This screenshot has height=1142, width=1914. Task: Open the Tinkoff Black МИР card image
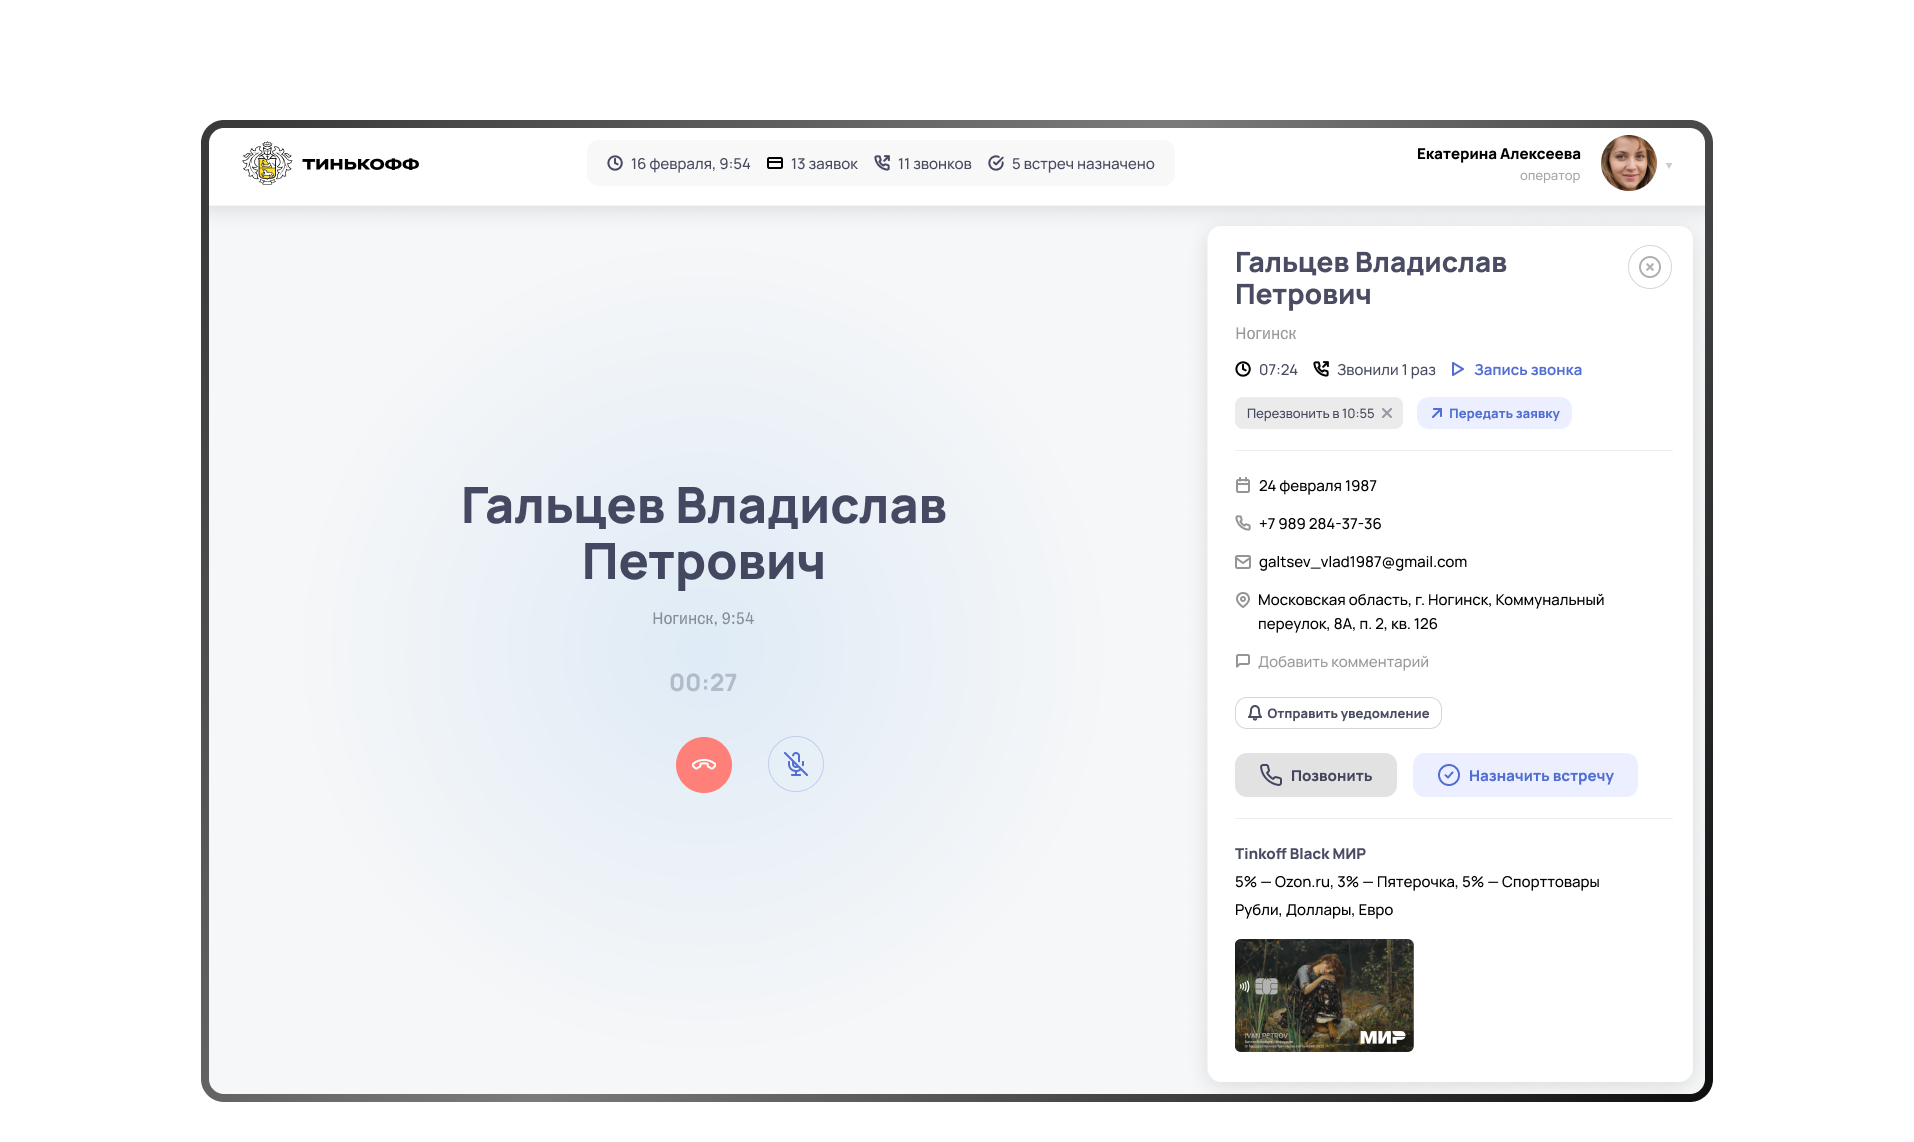pyautogui.click(x=1323, y=995)
